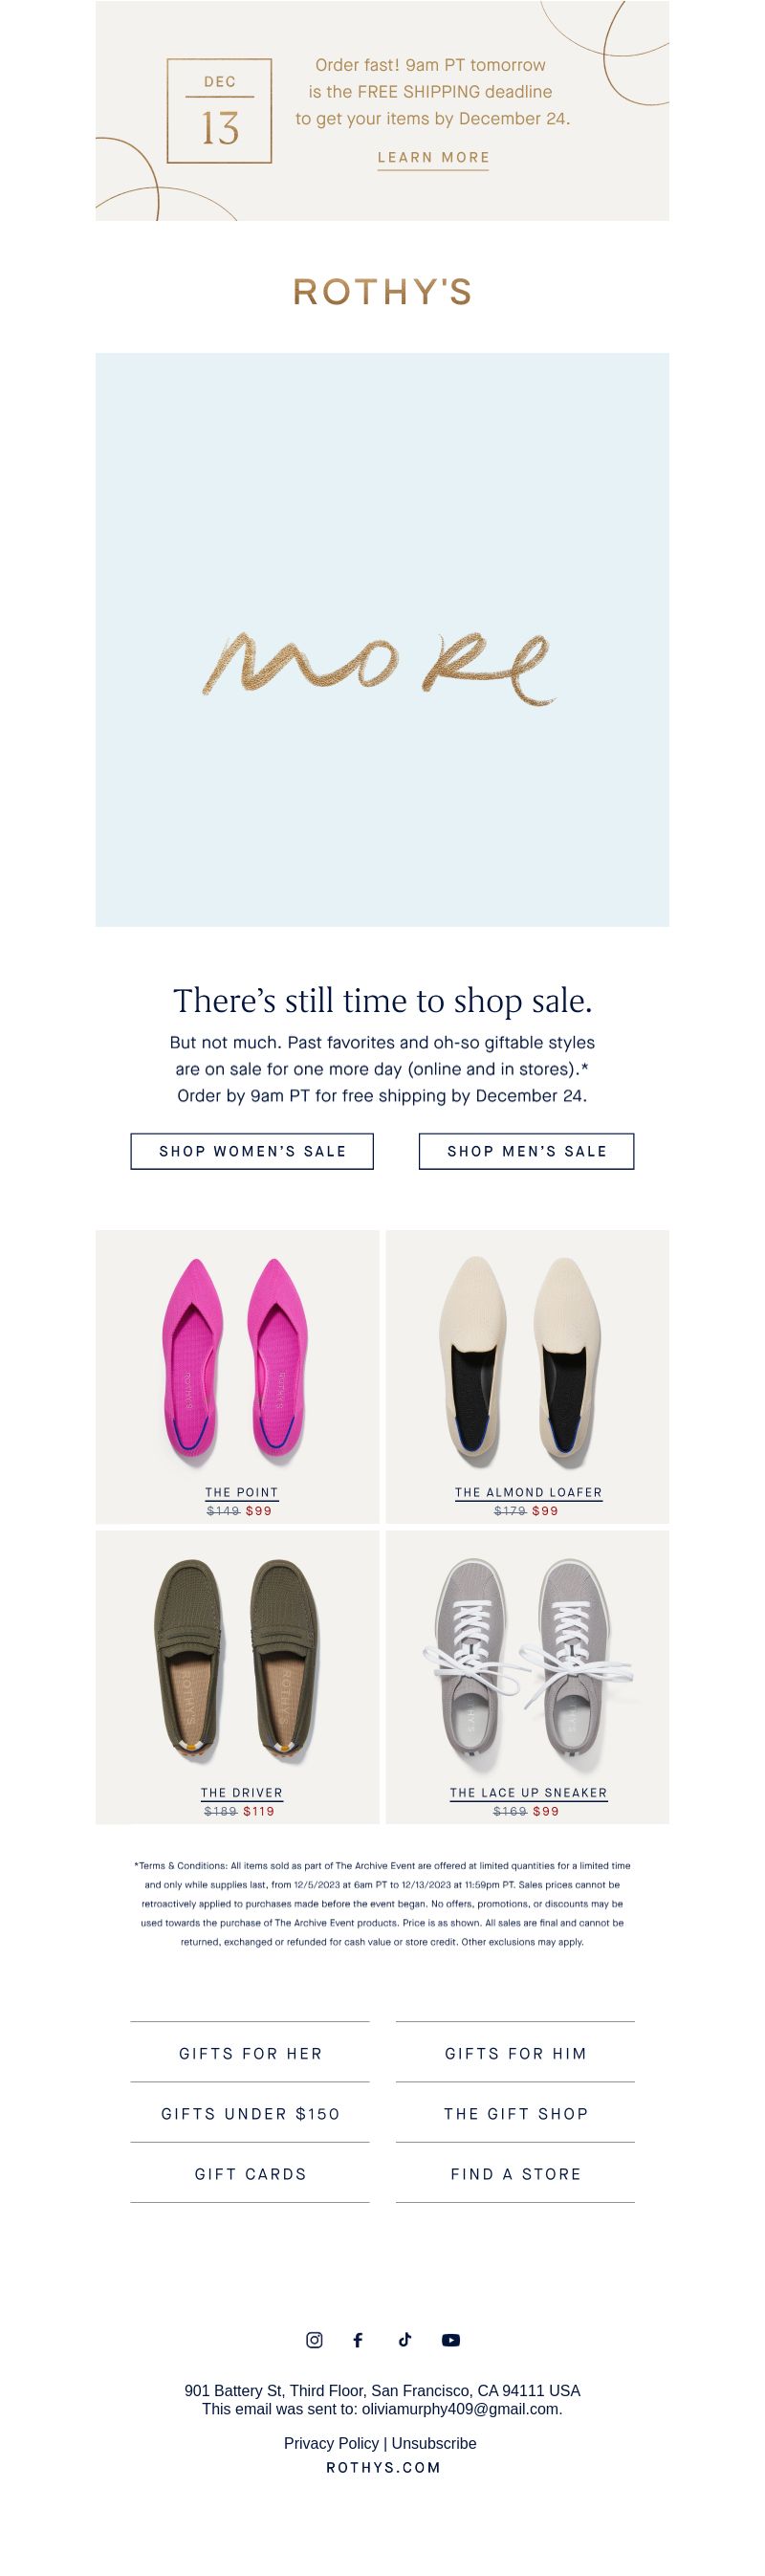This screenshot has height=2576, width=765.
Task: Click the gold 'more' hero banner
Action: coord(382,639)
